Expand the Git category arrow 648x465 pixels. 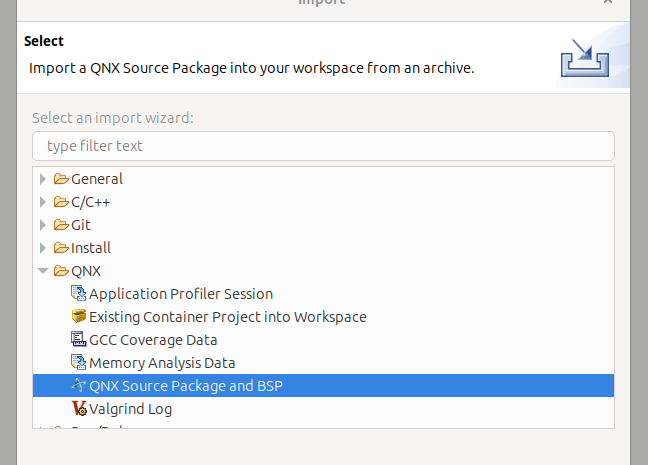[43, 225]
